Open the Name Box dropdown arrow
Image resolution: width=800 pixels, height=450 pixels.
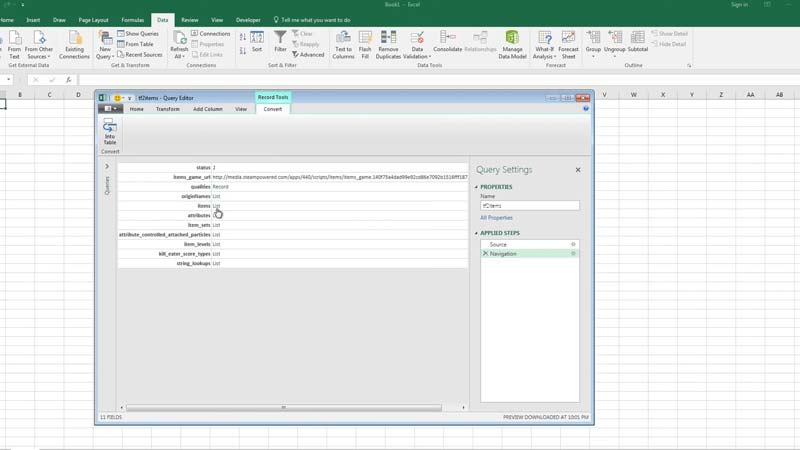[8, 80]
